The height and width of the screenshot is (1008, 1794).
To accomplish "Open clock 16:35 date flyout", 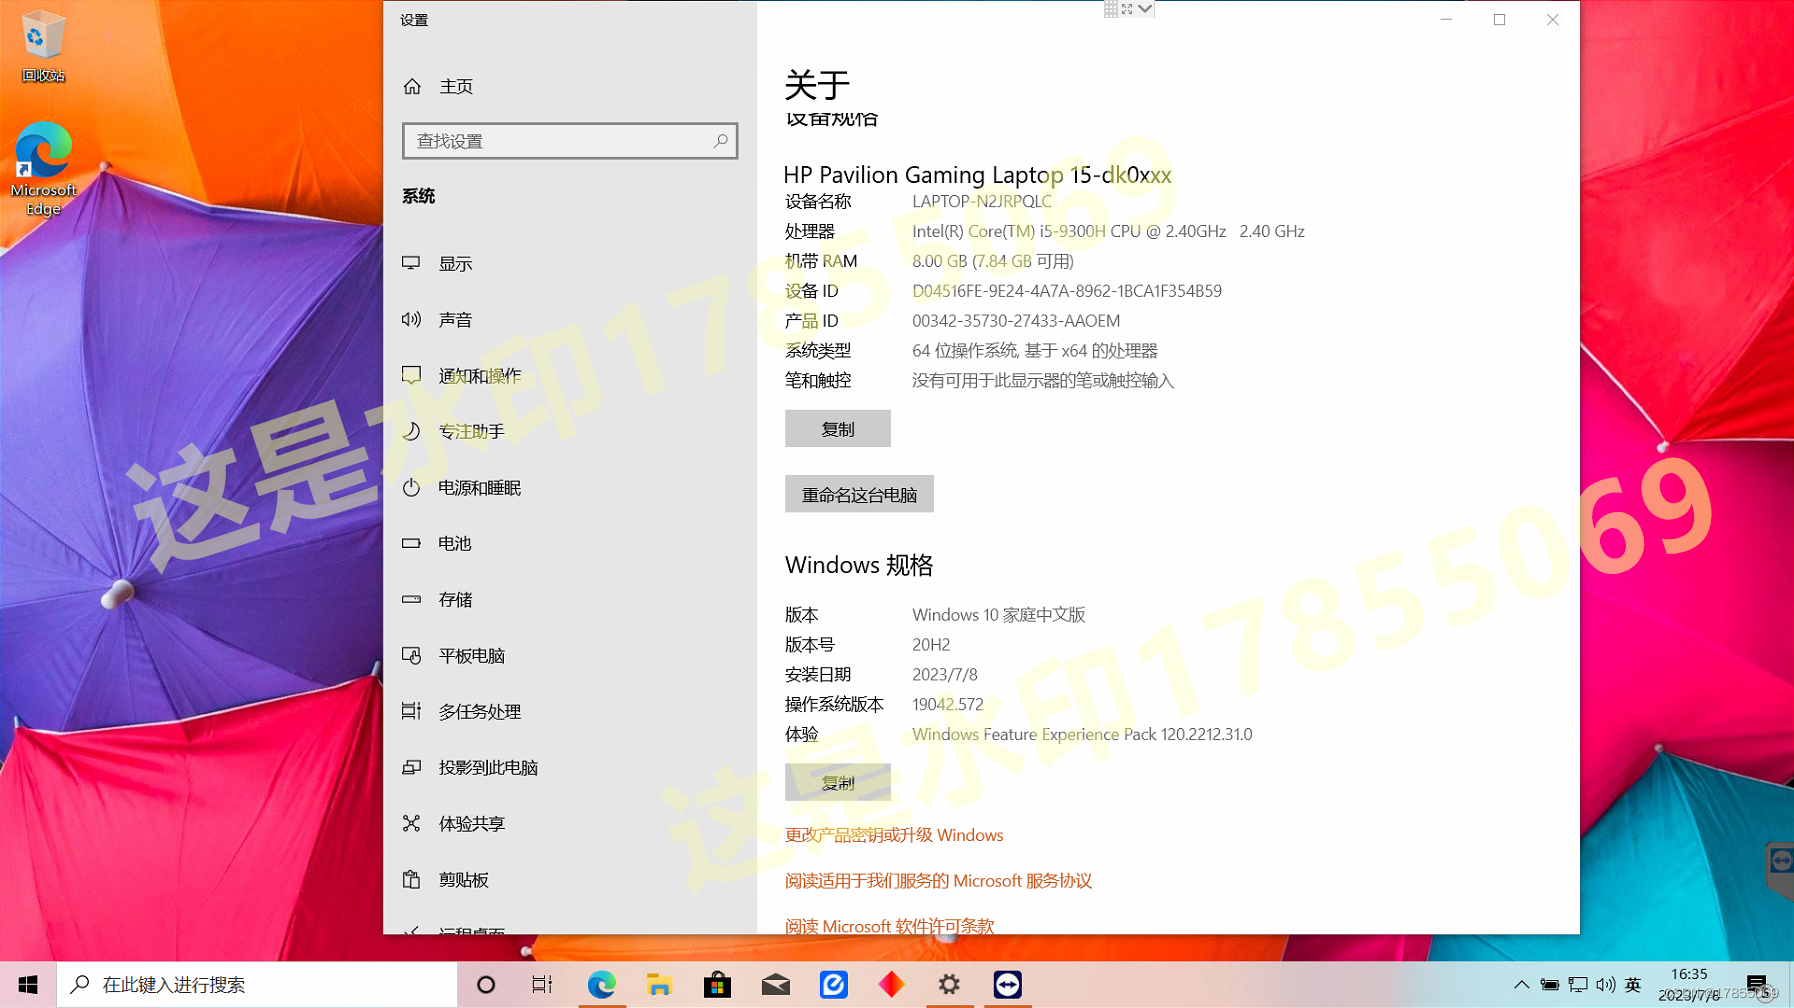I will (x=1689, y=985).
